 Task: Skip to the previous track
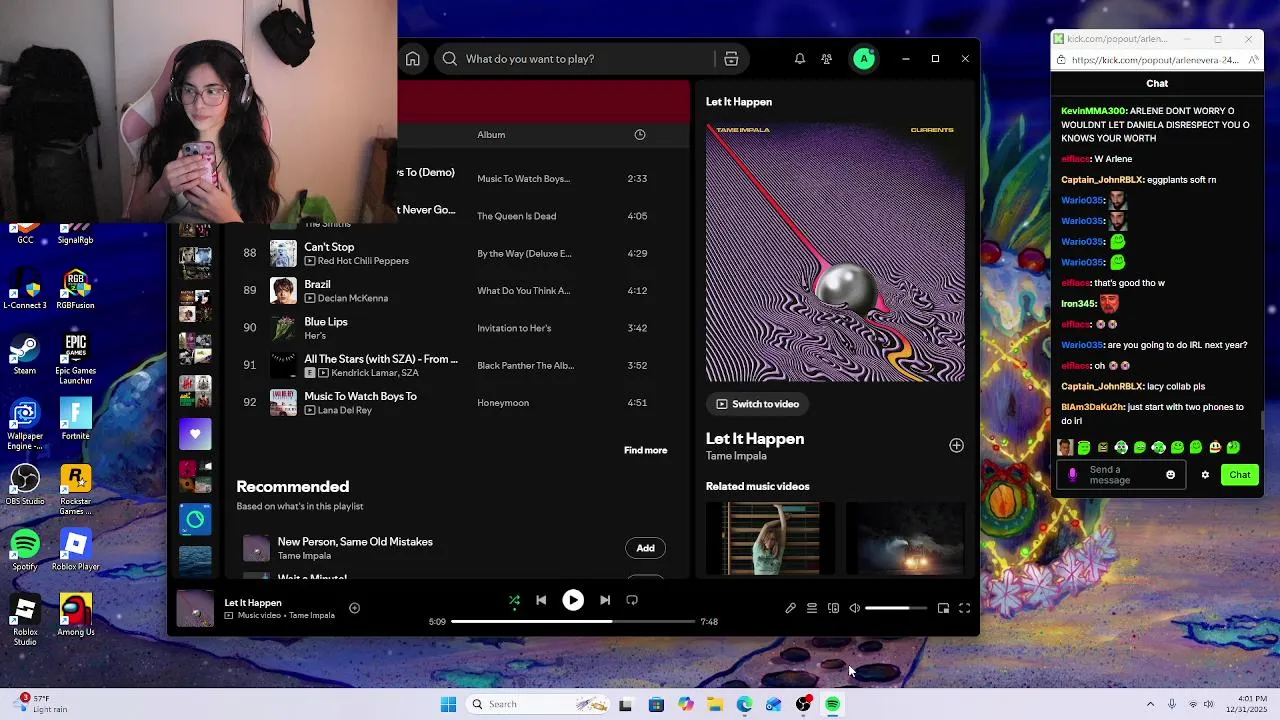(x=541, y=600)
